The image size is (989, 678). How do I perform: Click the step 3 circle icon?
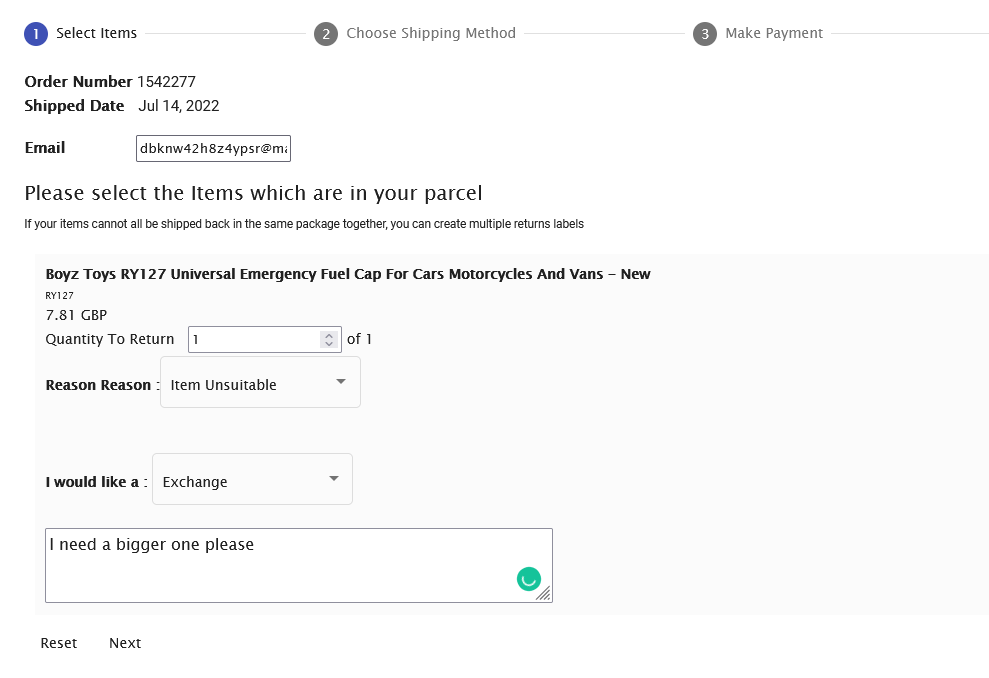[x=705, y=33]
